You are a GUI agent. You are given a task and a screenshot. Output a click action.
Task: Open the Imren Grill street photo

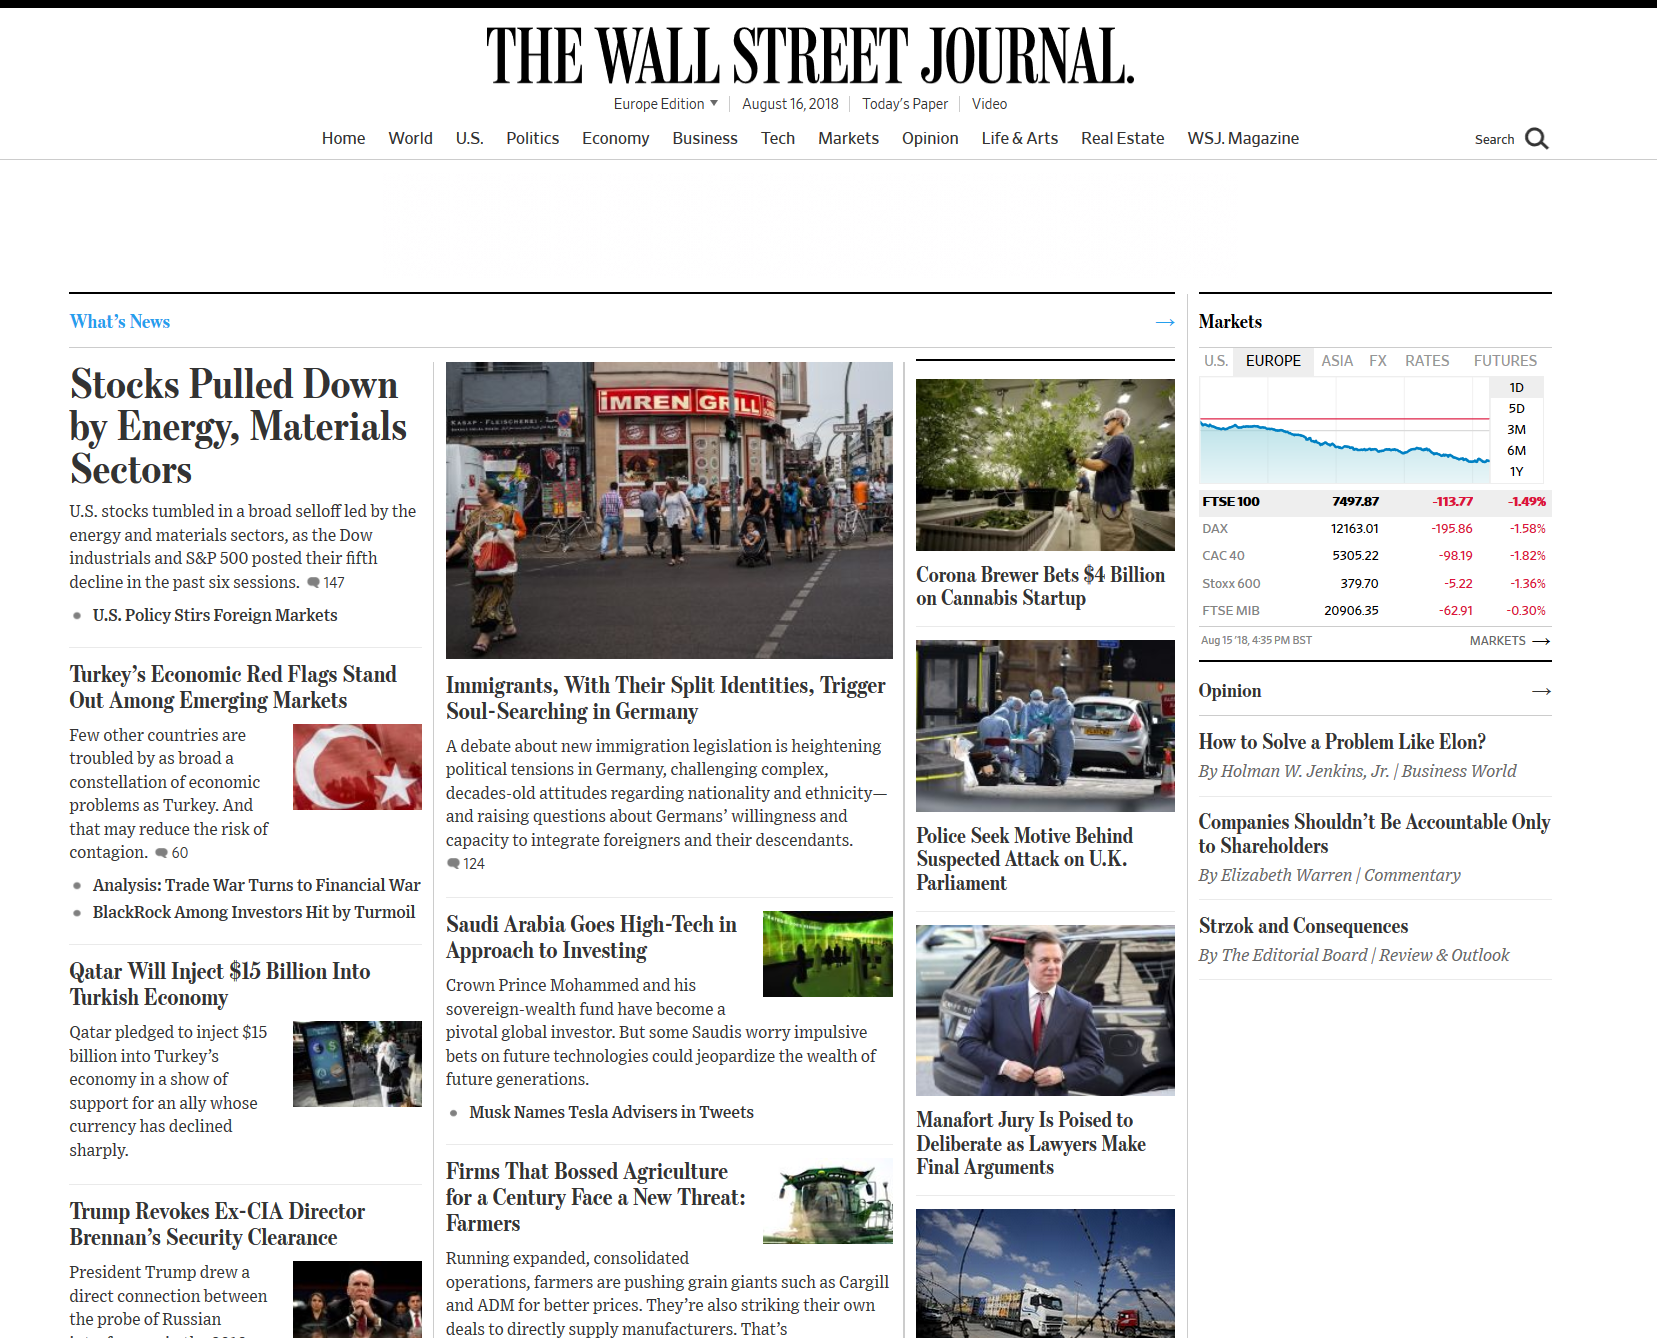(669, 510)
